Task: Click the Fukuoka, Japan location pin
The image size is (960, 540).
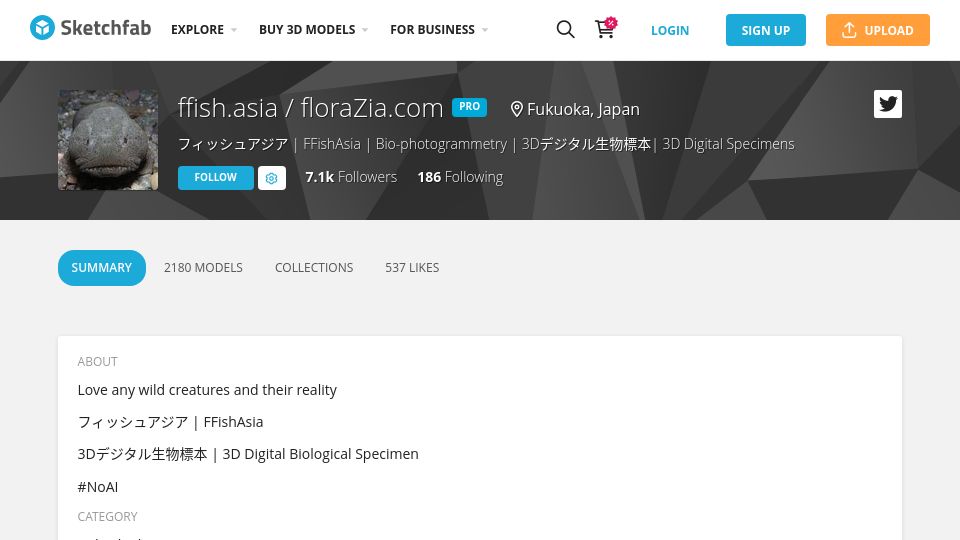Action: click(x=517, y=110)
